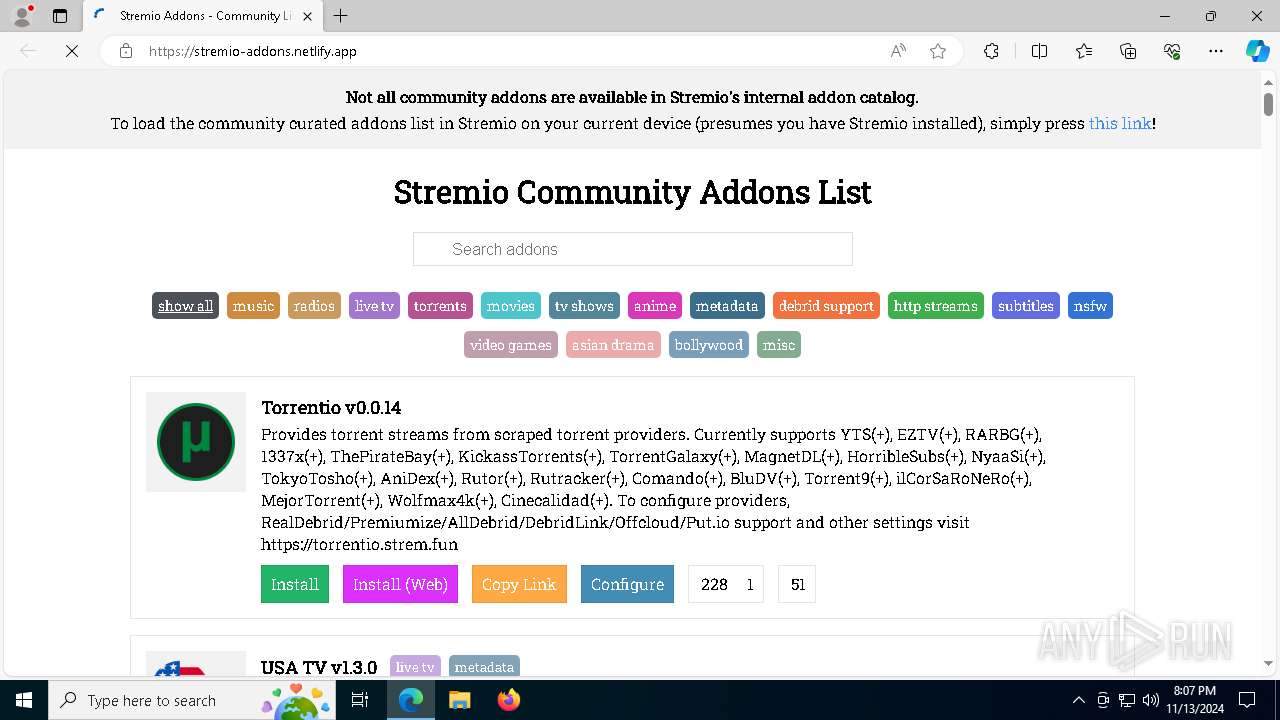Click Install (Web) for Torrentio
This screenshot has height=720, width=1280.
pyautogui.click(x=400, y=584)
